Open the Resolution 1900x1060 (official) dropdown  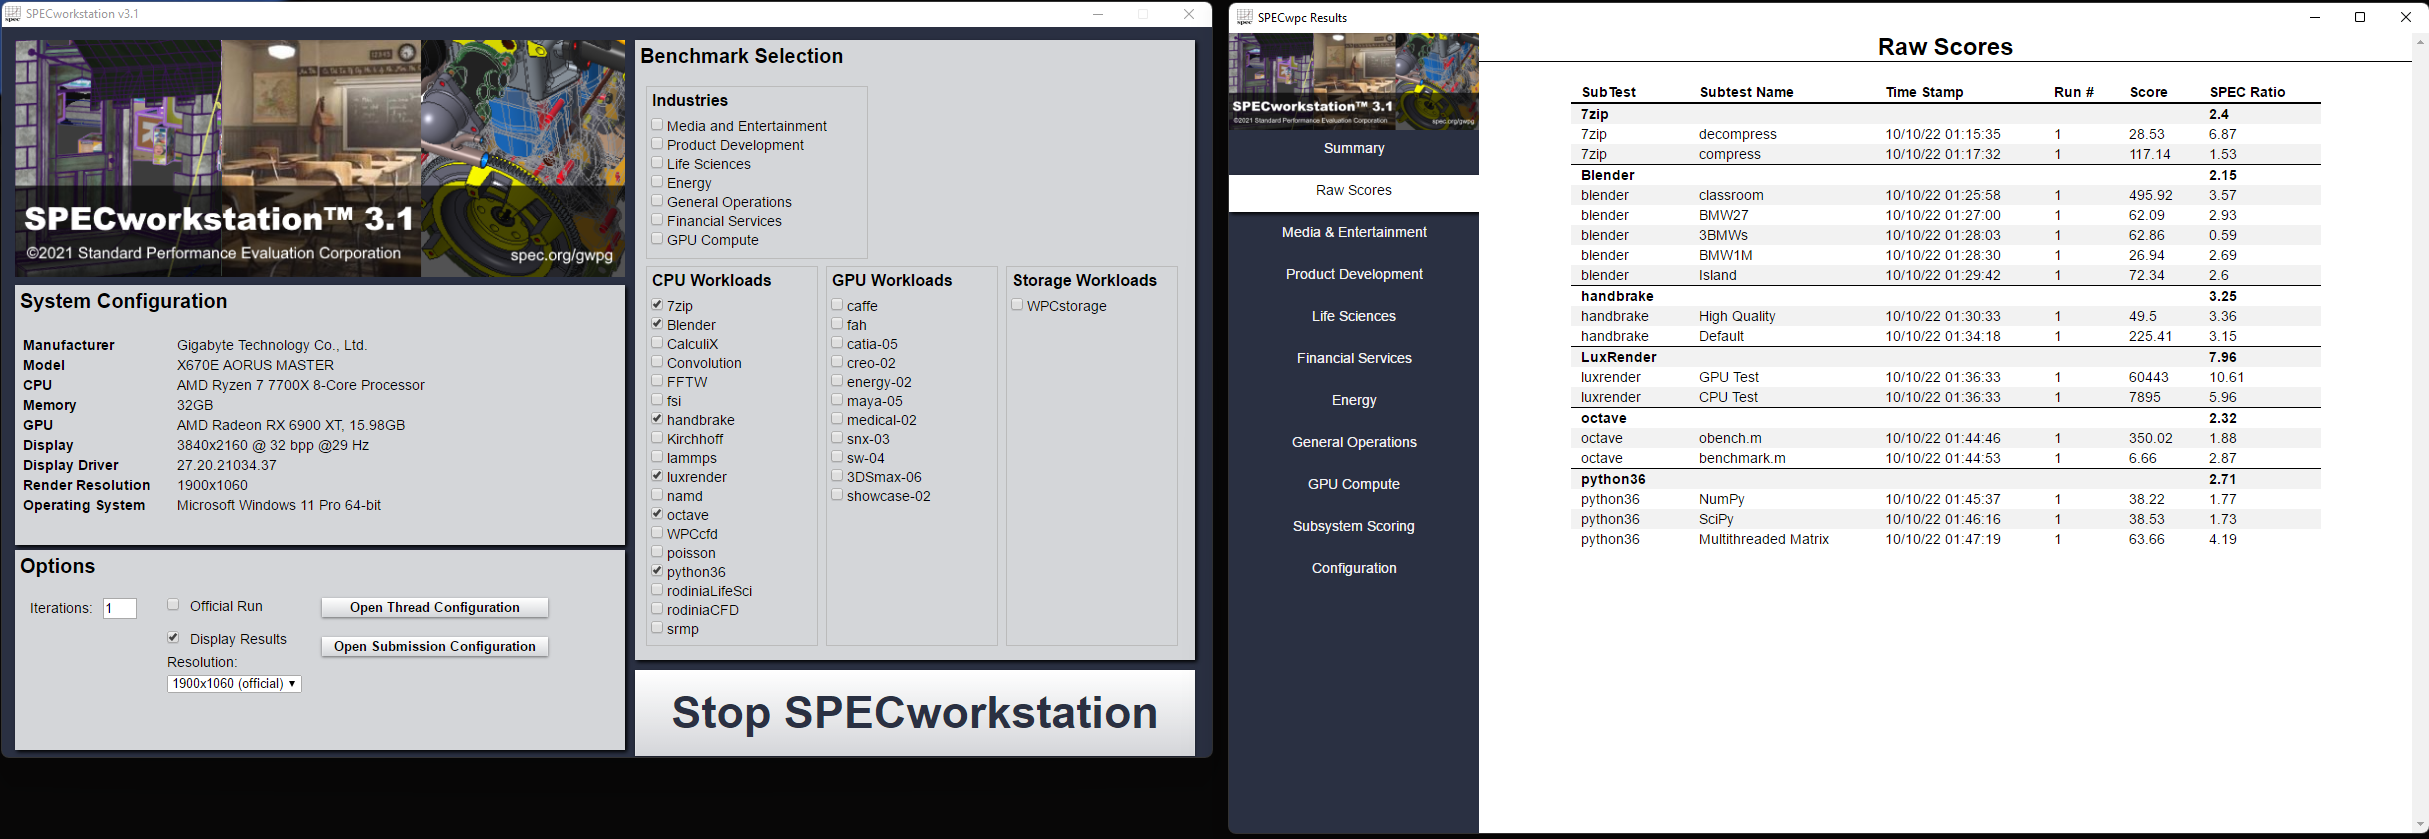pos(234,684)
